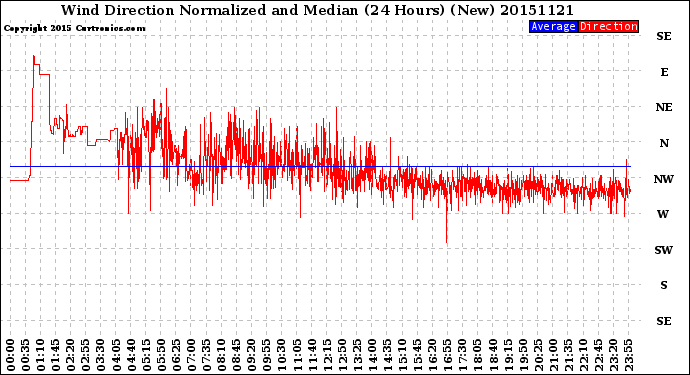Click the 02:20 time axis label
The image size is (690, 375).
pyautogui.click(x=71, y=355)
